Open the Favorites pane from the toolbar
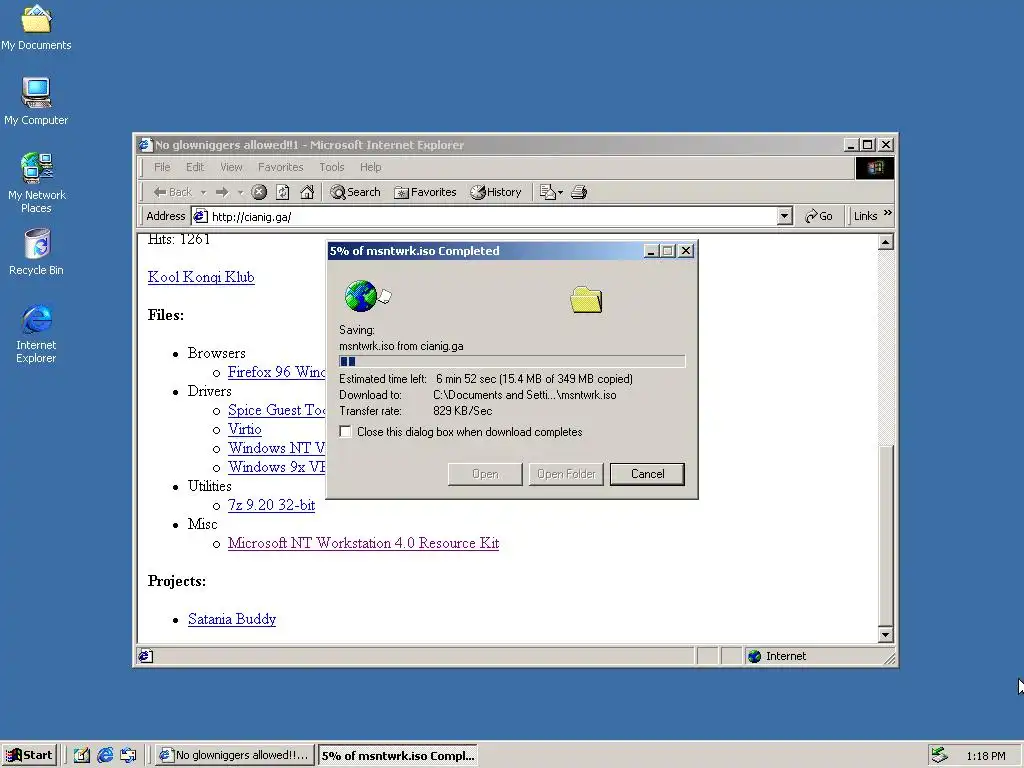The height and width of the screenshot is (768, 1024). (x=425, y=192)
